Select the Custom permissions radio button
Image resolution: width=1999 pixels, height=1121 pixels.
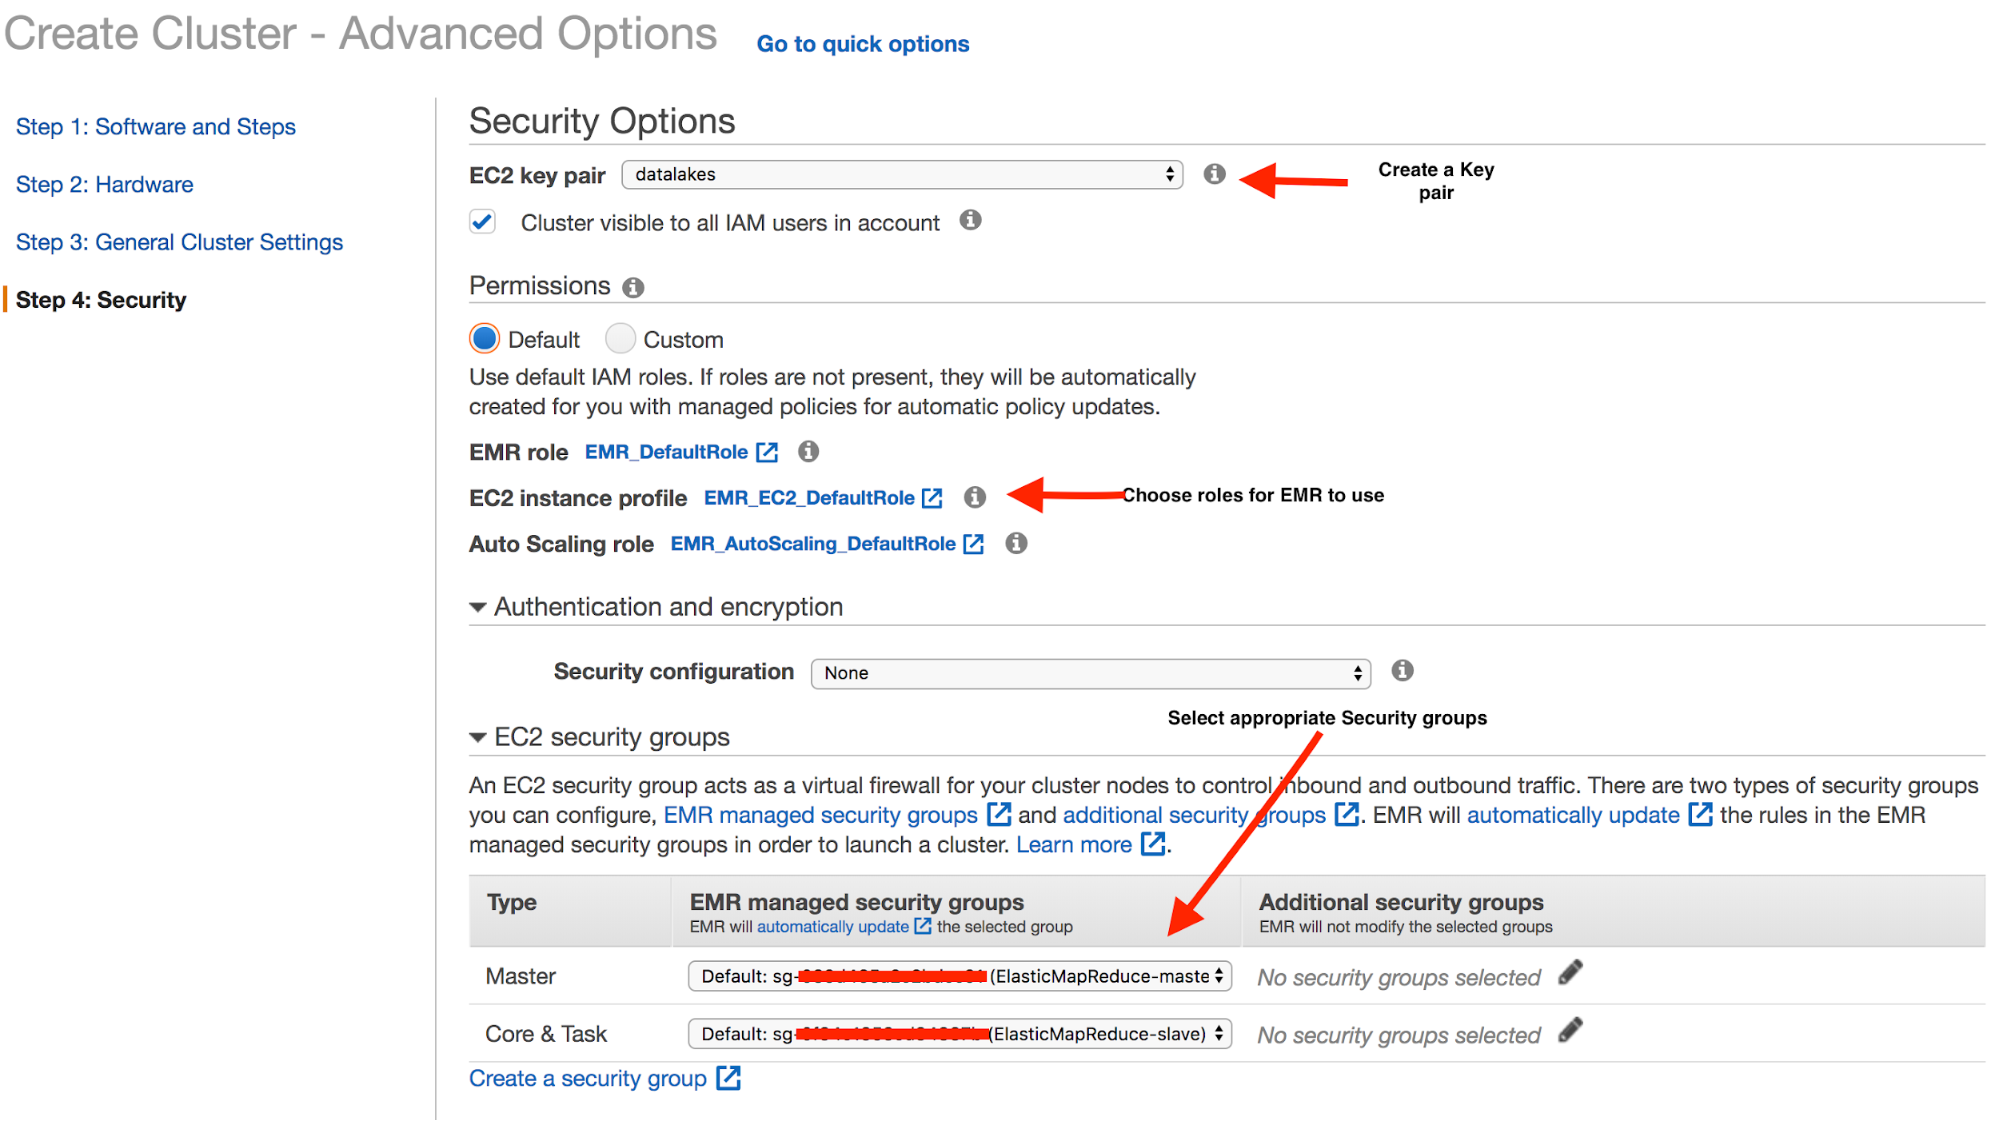coord(621,339)
